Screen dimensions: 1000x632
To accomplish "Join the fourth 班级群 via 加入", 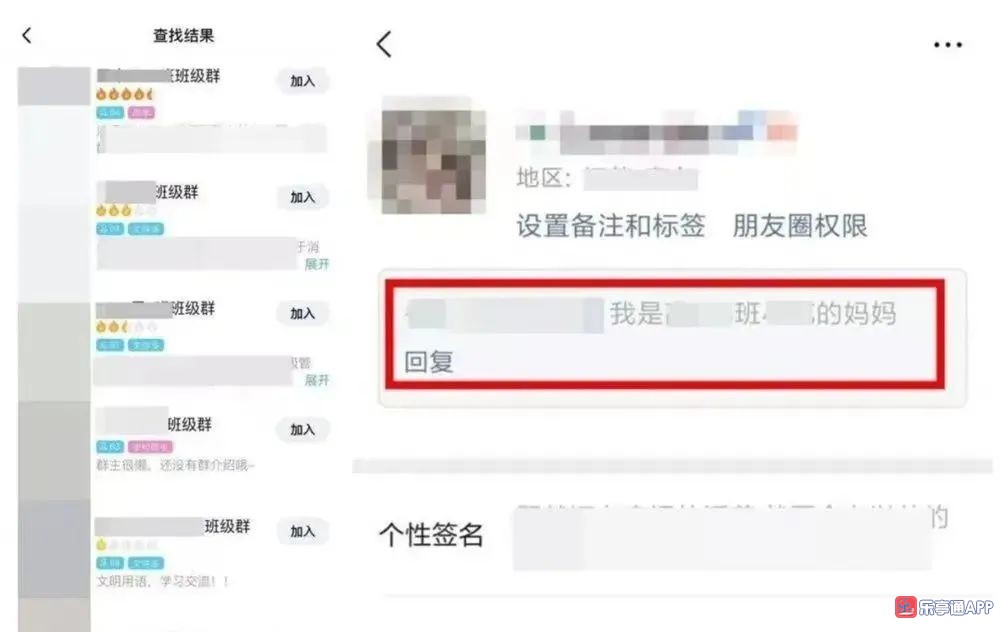I will point(302,429).
